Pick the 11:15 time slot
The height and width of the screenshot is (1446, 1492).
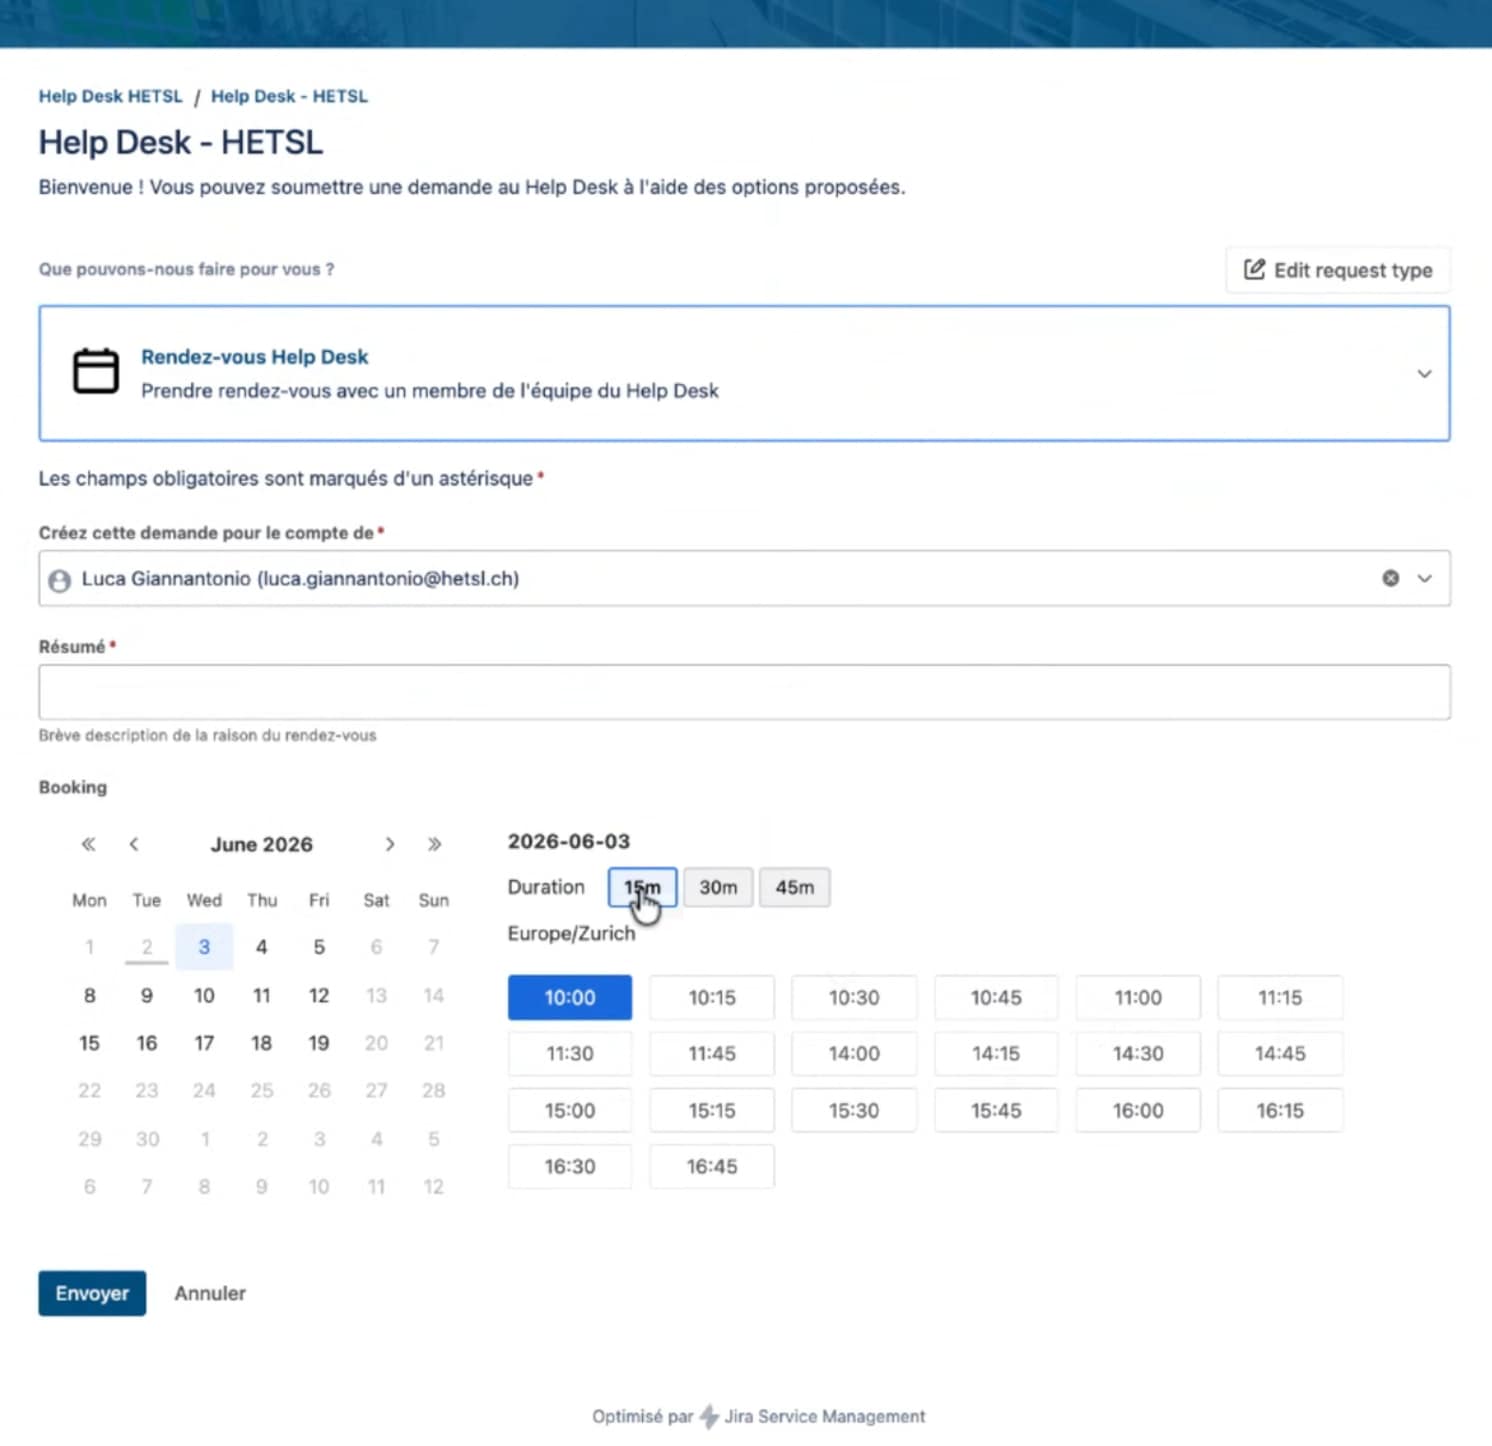click(1280, 997)
